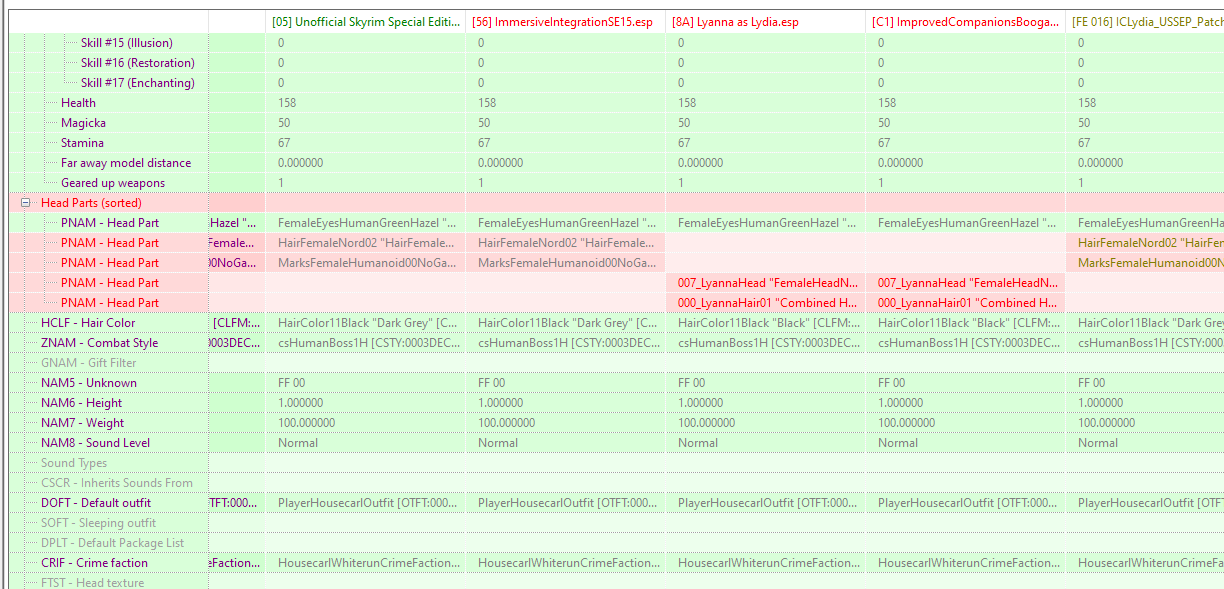Select the Skill #16 (Restoration) row

click(138, 63)
